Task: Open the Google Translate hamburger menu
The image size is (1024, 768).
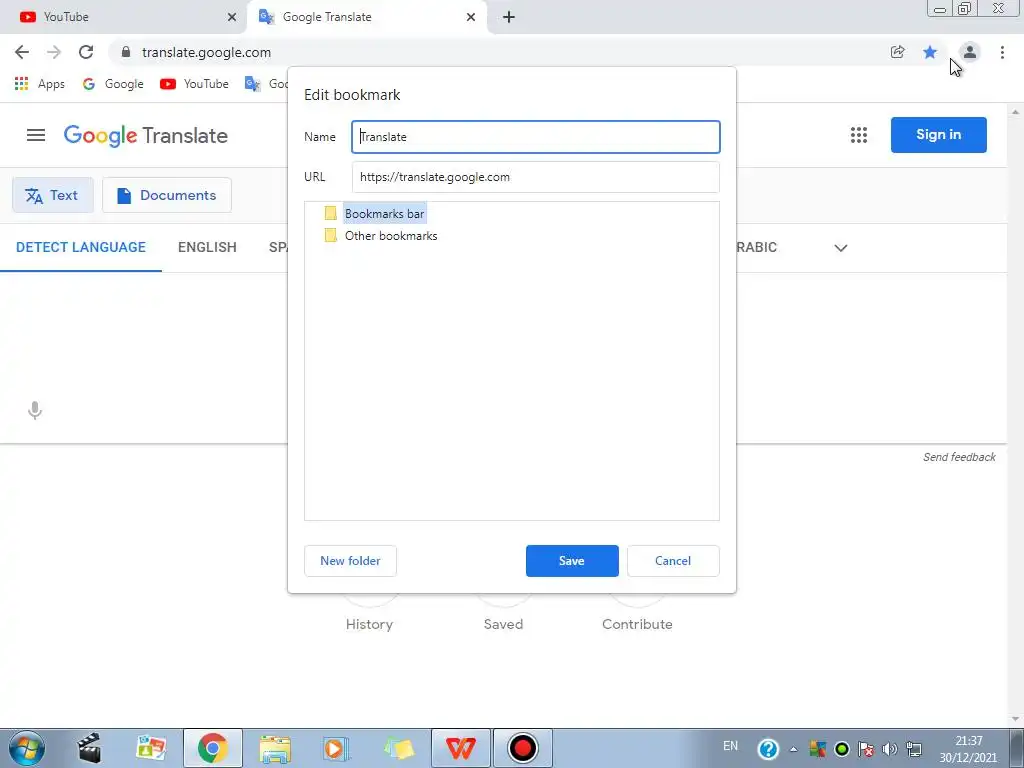Action: 36,135
